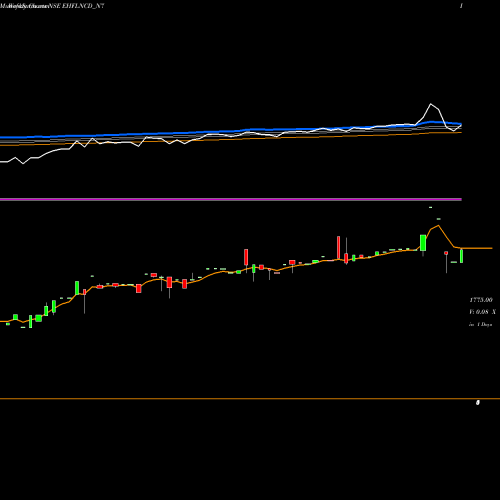The image size is (500, 500).
Task: Select the large green candle before the peak
Action: tap(423, 243)
